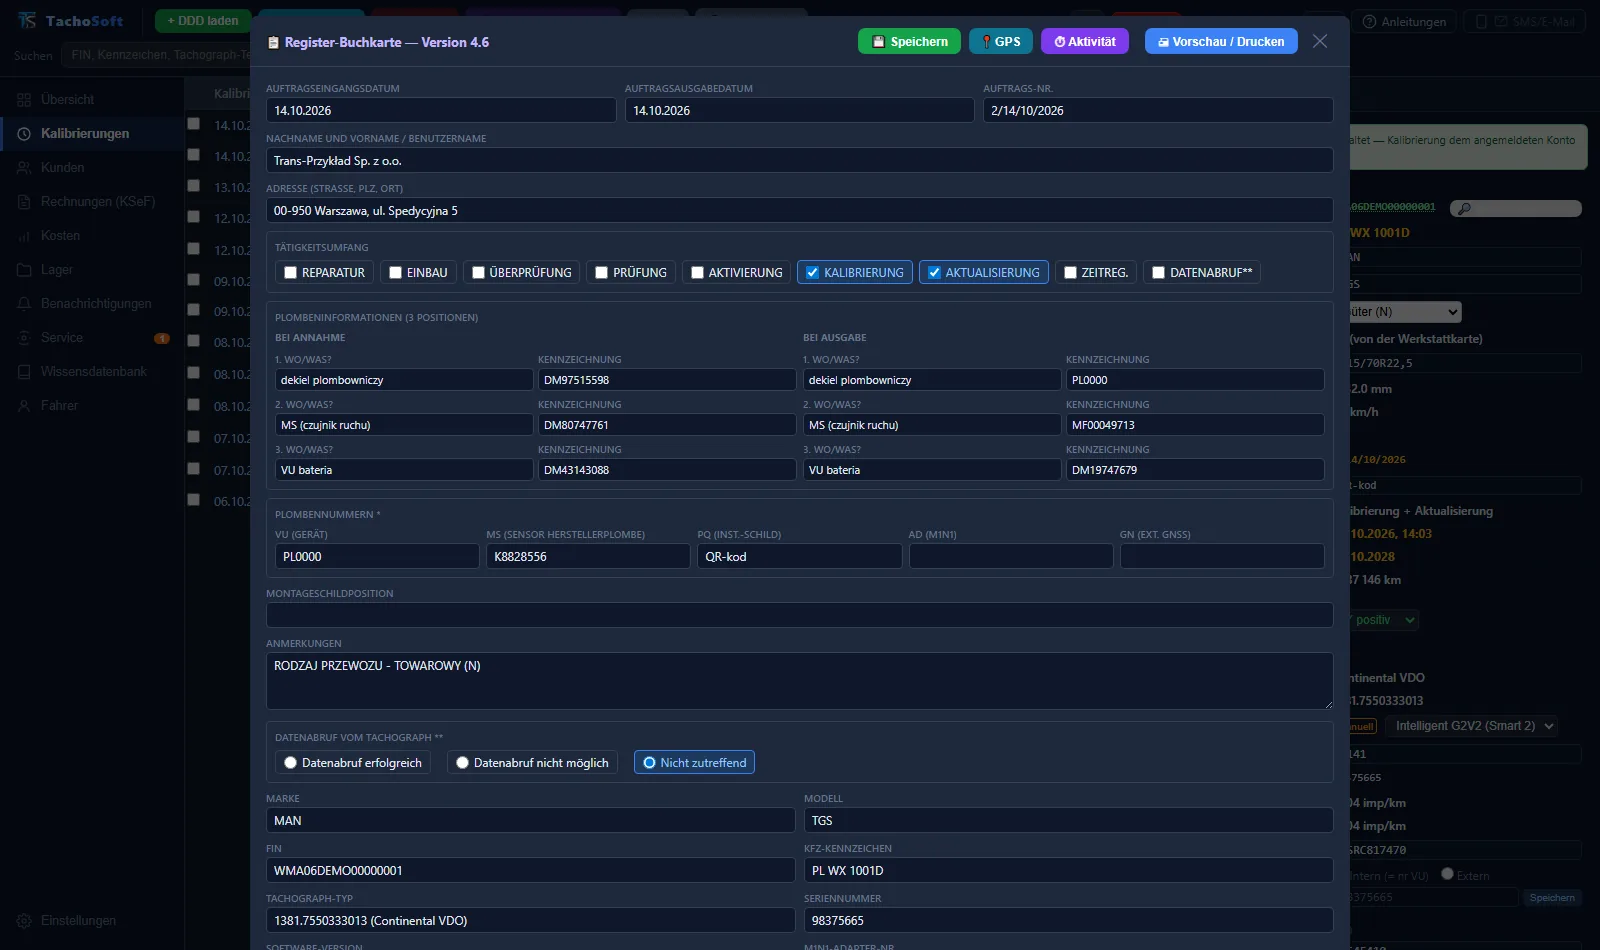The width and height of the screenshot is (1600, 950).
Task: Click the TachoSoft logo icon
Action: 27,20
